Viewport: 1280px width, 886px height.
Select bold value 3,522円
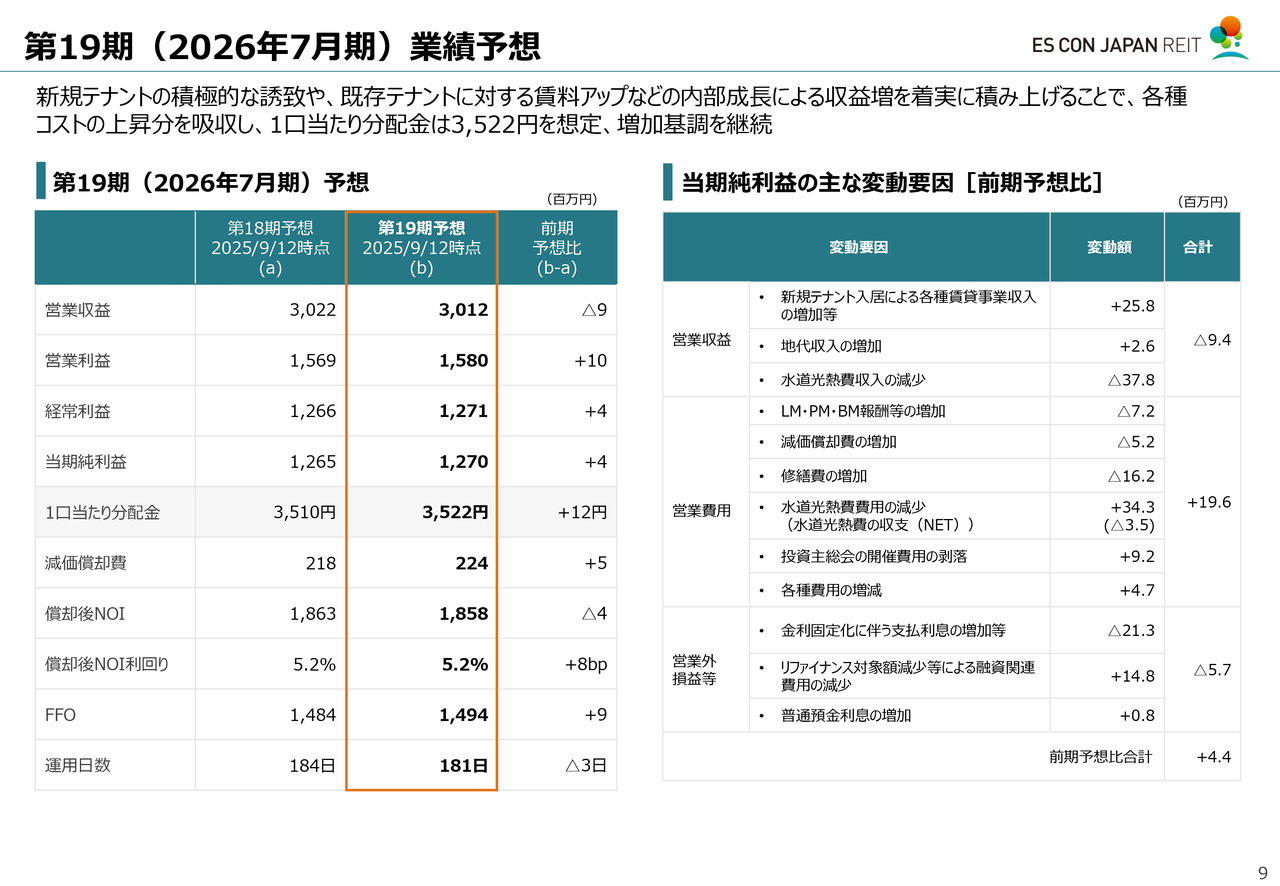pyautogui.click(x=455, y=513)
